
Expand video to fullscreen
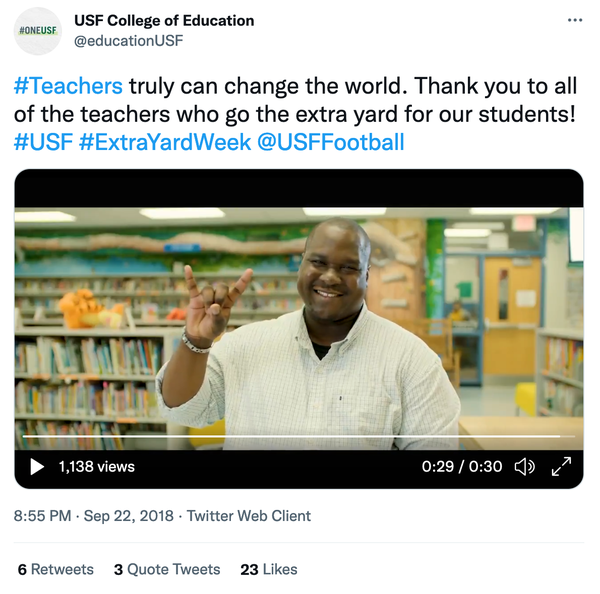[x=562, y=466]
